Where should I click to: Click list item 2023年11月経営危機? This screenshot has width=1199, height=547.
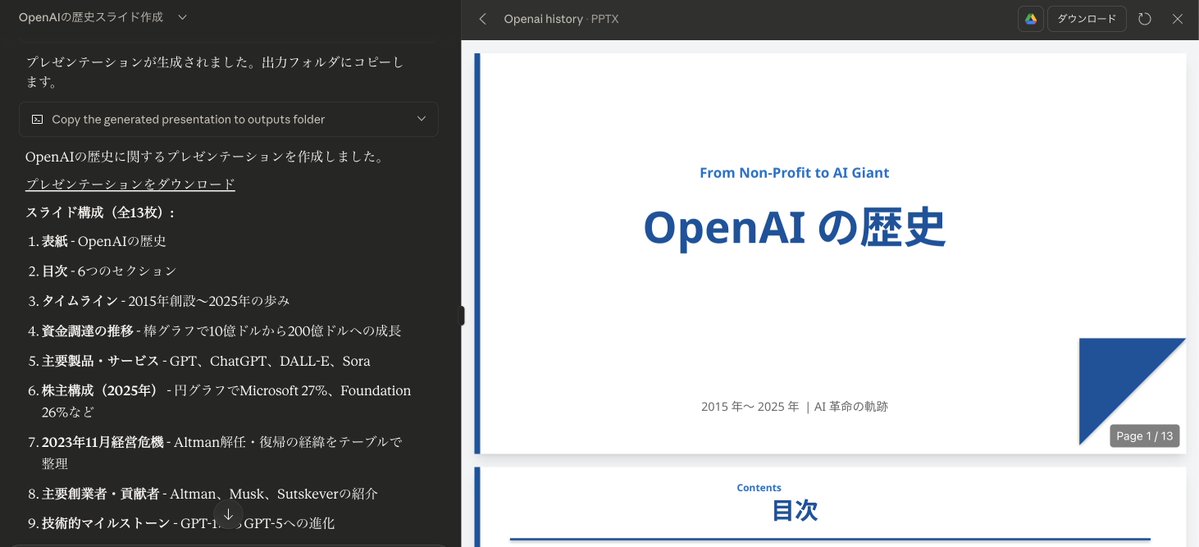(222, 452)
